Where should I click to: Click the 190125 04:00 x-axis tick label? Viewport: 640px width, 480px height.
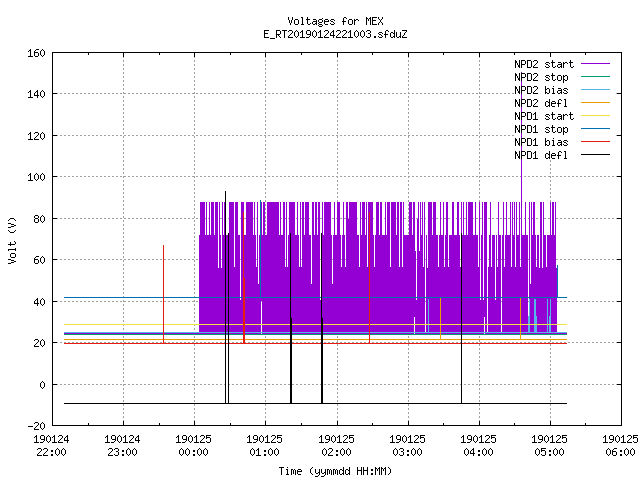tap(478, 446)
